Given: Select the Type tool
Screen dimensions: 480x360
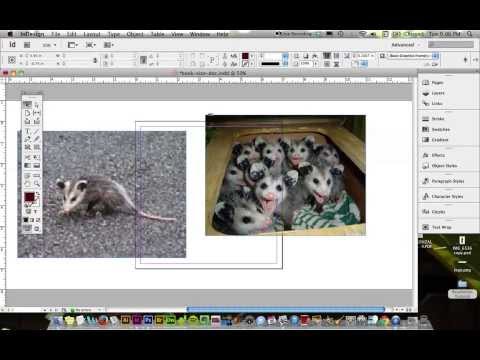Looking at the screenshot, I should click(27, 131).
